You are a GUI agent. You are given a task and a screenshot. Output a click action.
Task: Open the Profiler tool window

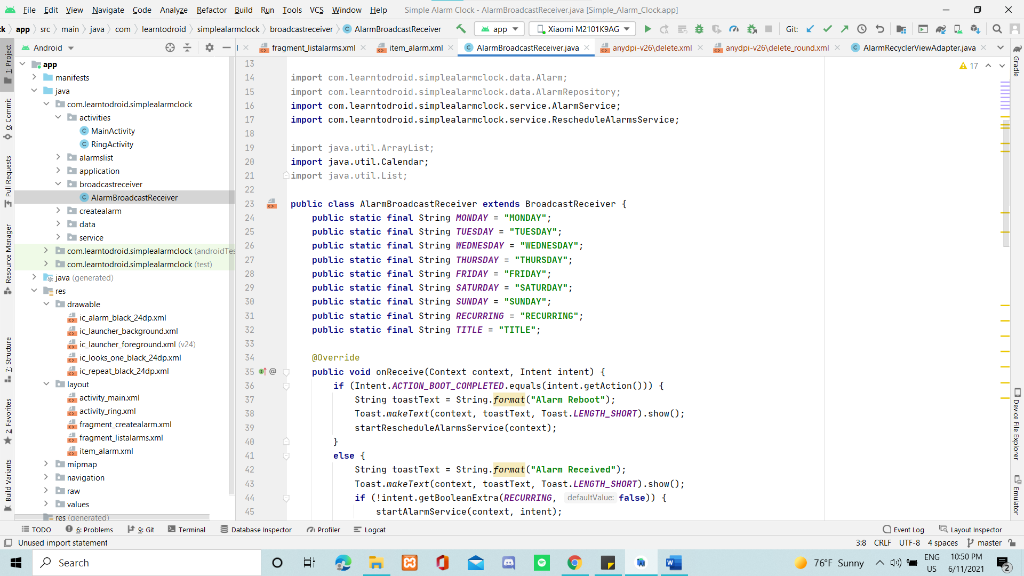click(x=327, y=529)
